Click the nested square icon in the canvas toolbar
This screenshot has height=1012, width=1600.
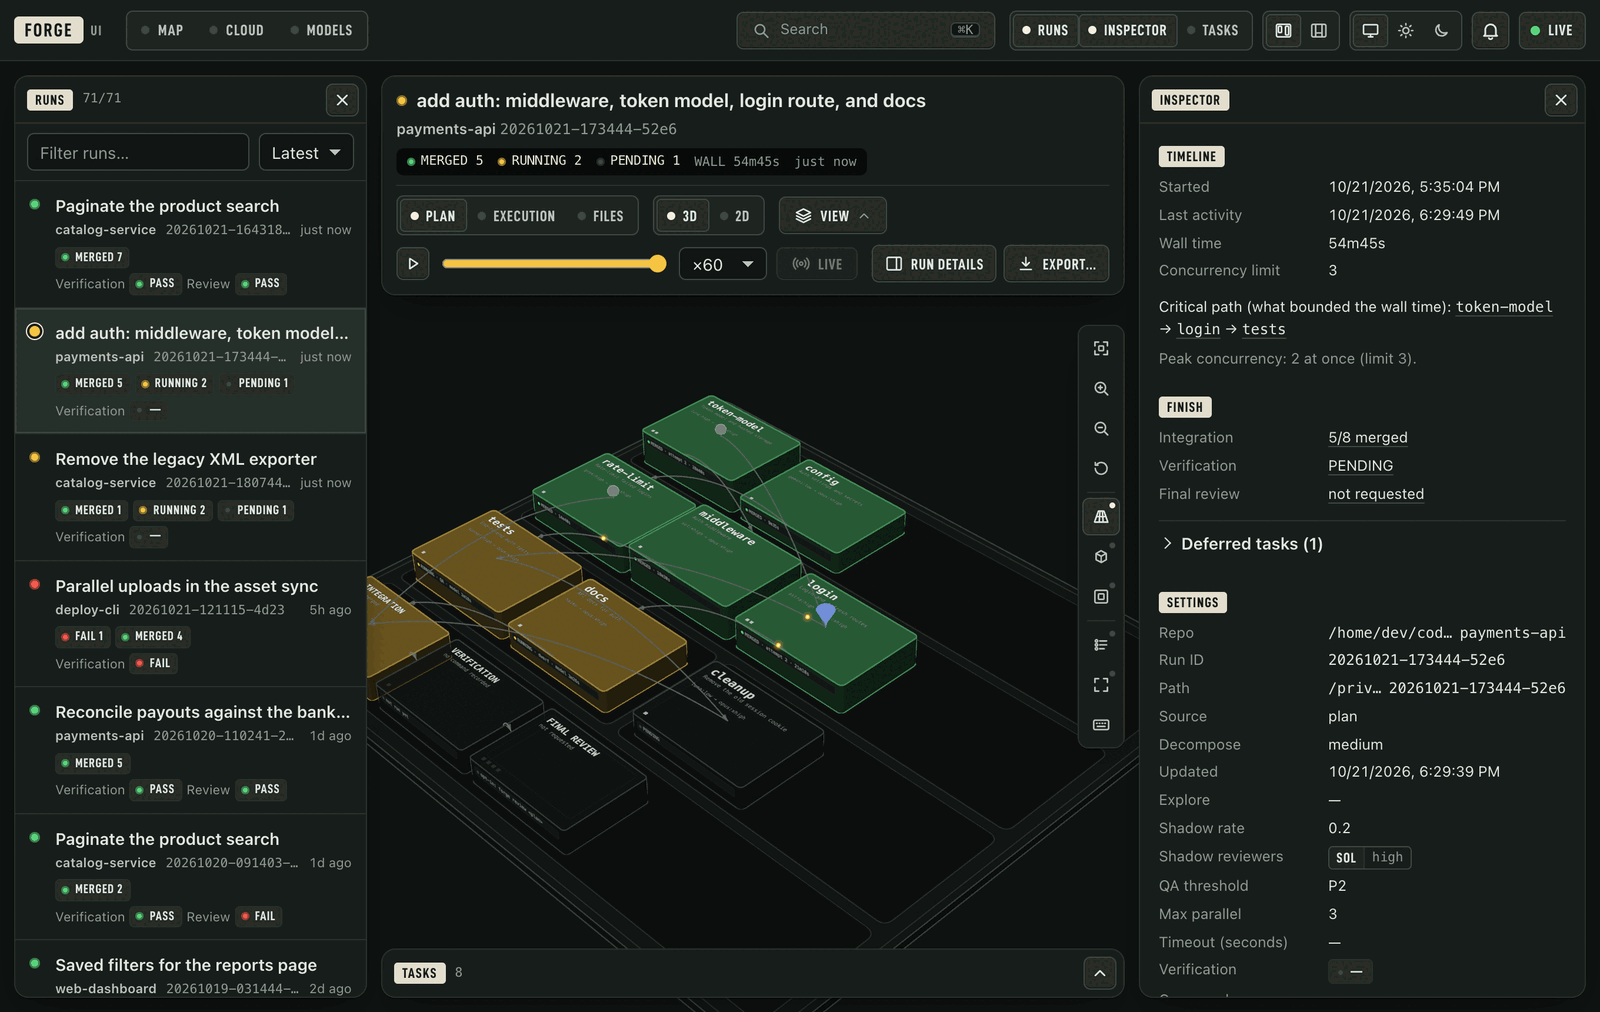(1101, 597)
